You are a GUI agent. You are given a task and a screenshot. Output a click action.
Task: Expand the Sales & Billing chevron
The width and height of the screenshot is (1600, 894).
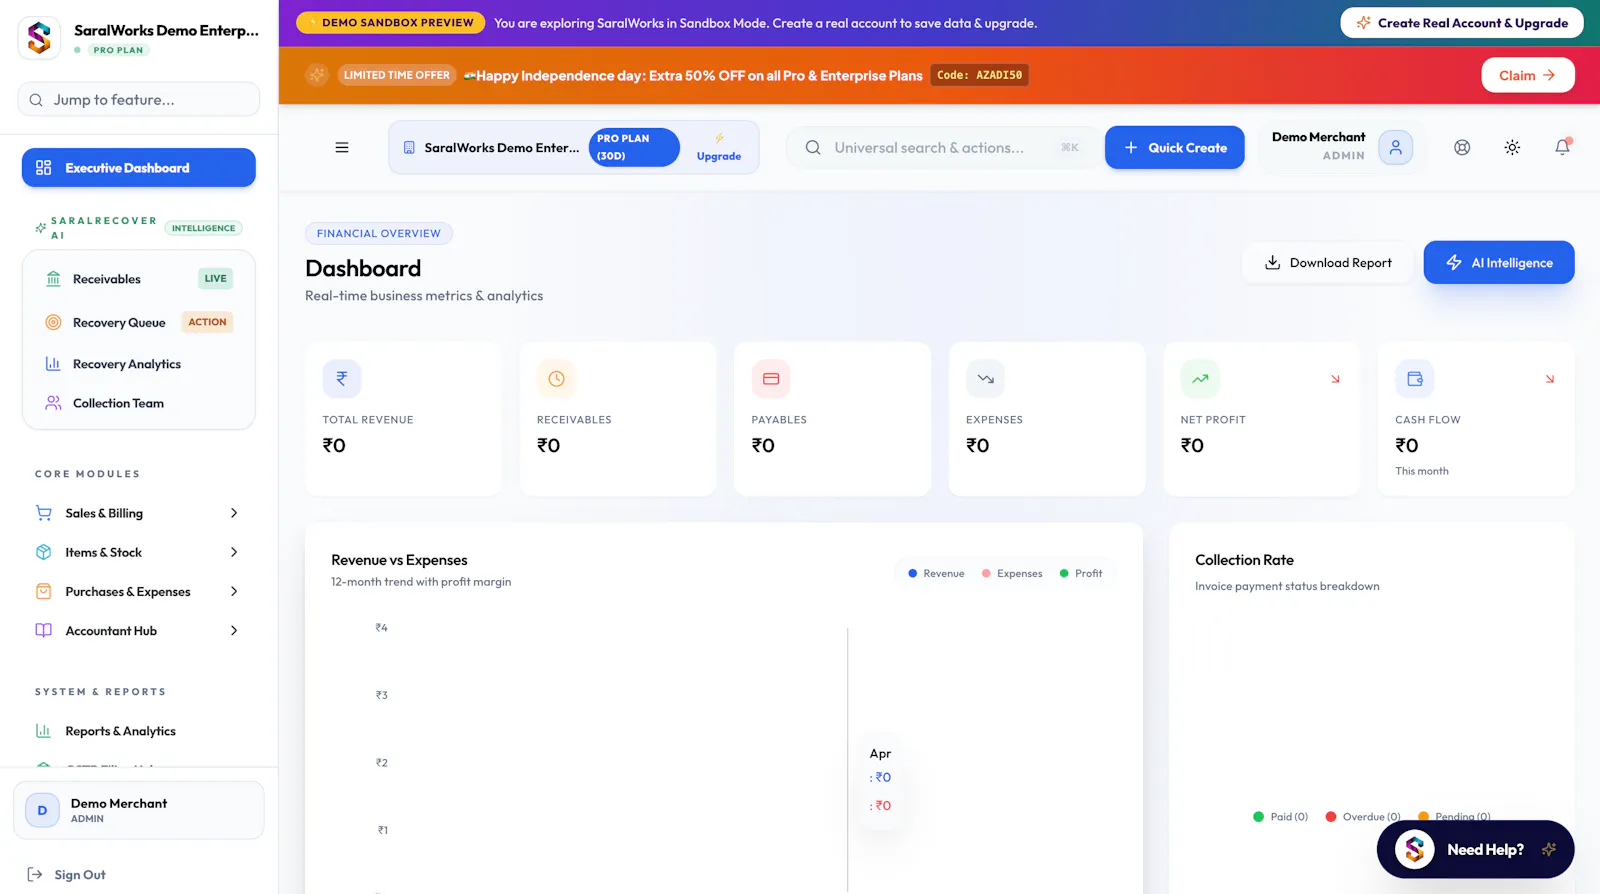click(x=234, y=513)
